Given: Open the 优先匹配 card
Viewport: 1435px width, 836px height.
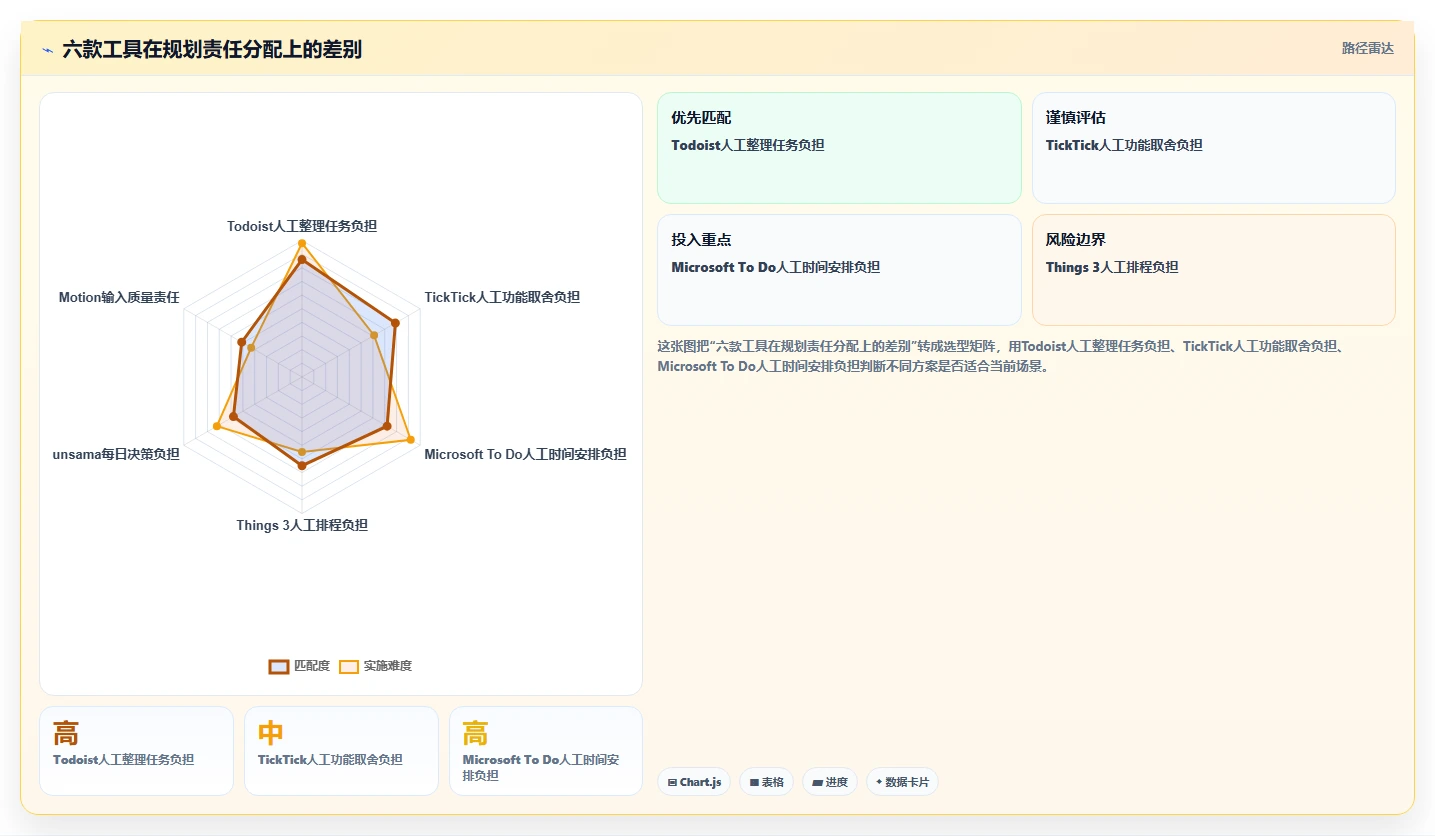Looking at the screenshot, I should coord(839,148).
